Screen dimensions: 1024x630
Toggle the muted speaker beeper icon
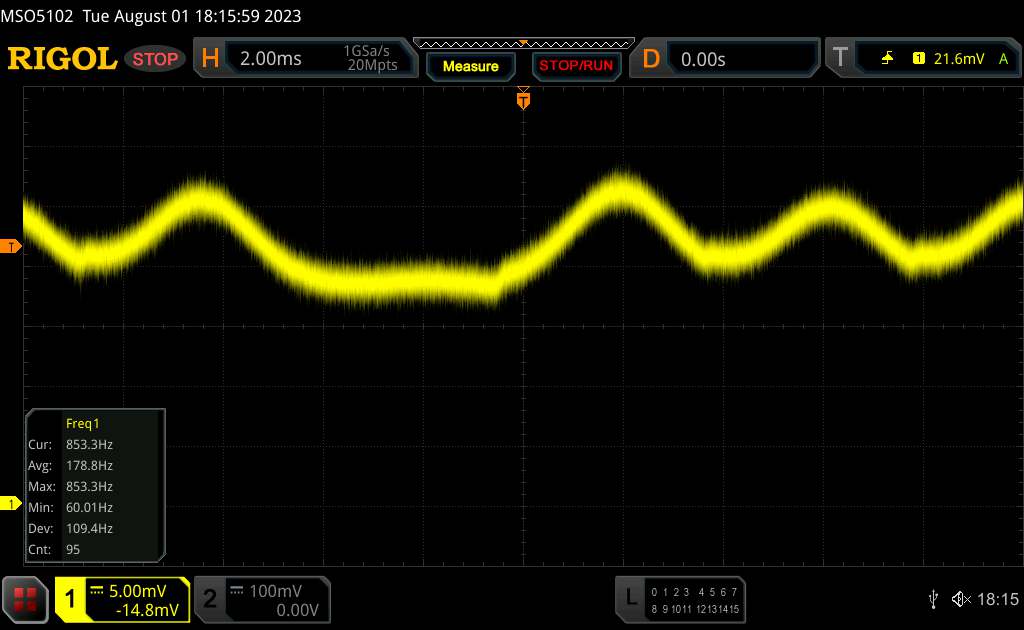click(960, 599)
